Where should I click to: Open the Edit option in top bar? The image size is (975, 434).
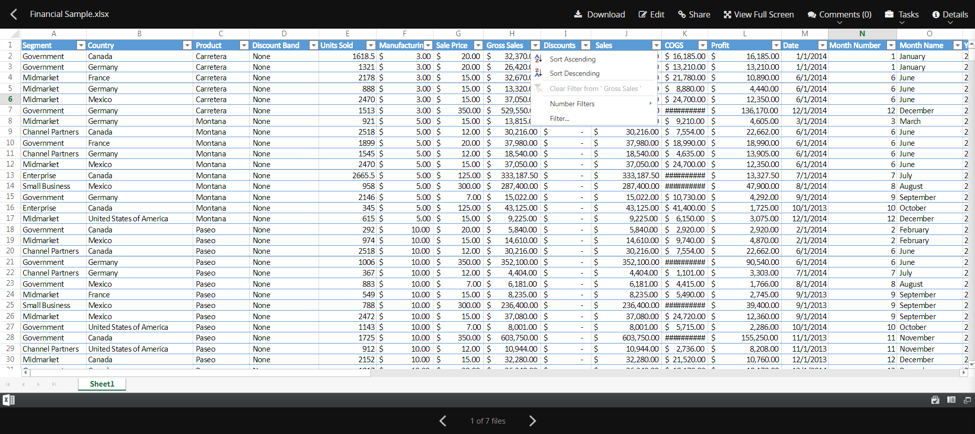[x=651, y=15]
